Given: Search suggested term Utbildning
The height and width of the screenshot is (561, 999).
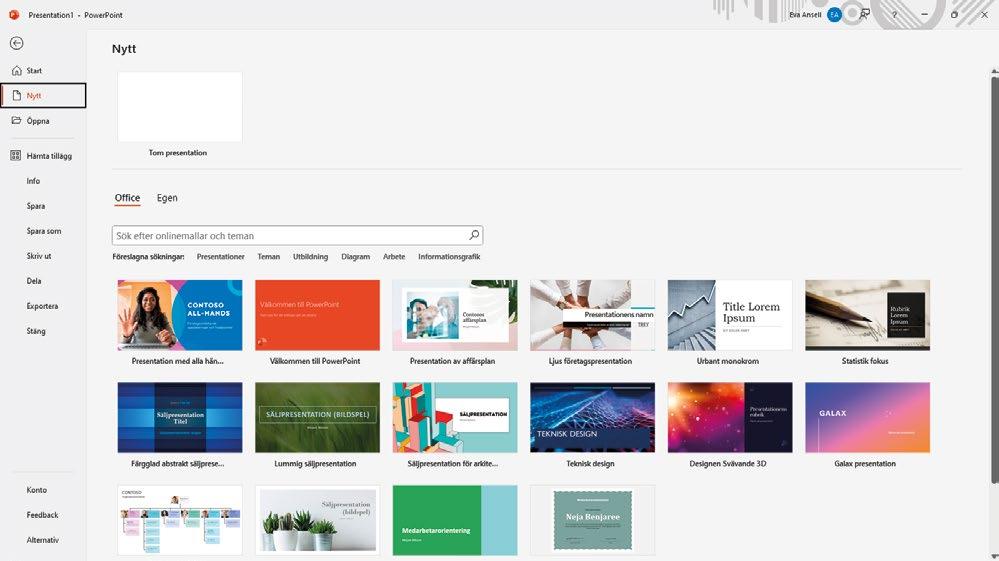Looking at the screenshot, I should click(310, 257).
